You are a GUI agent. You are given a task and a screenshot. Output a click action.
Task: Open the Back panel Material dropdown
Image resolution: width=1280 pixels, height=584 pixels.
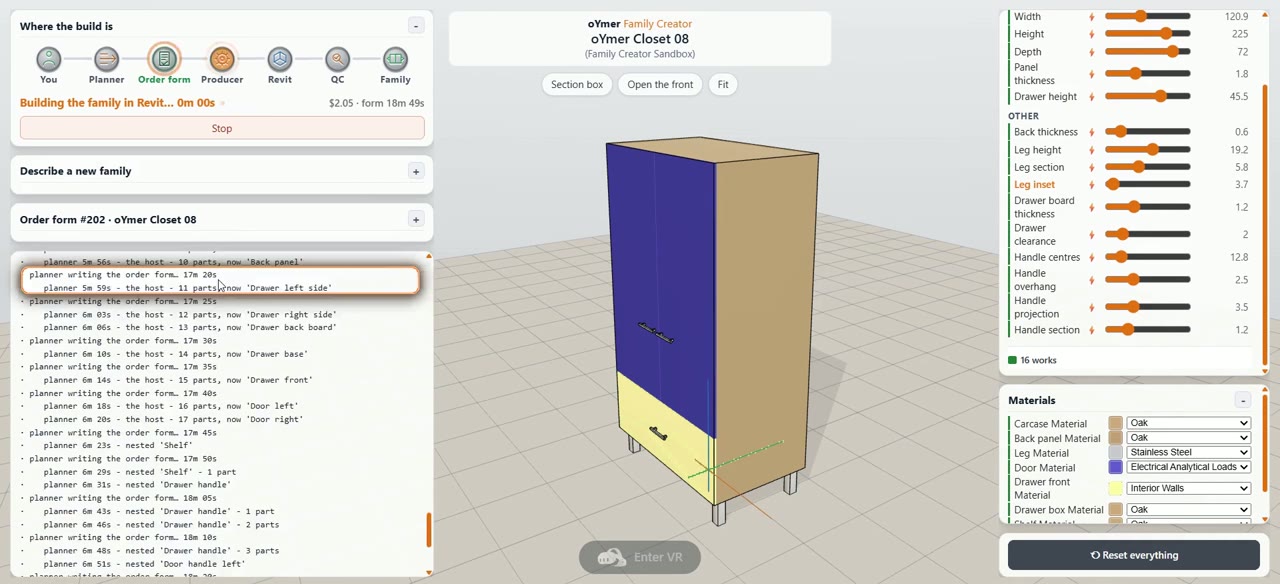pos(1188,438)
